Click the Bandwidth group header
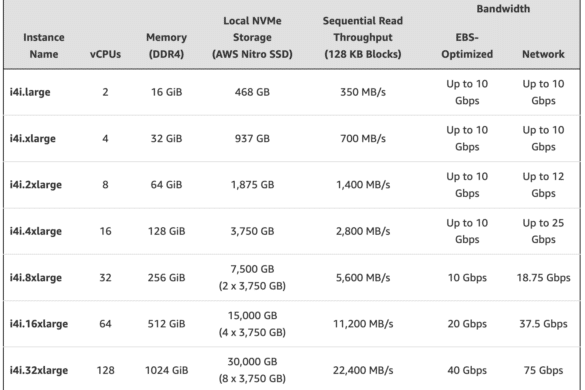 503,9
